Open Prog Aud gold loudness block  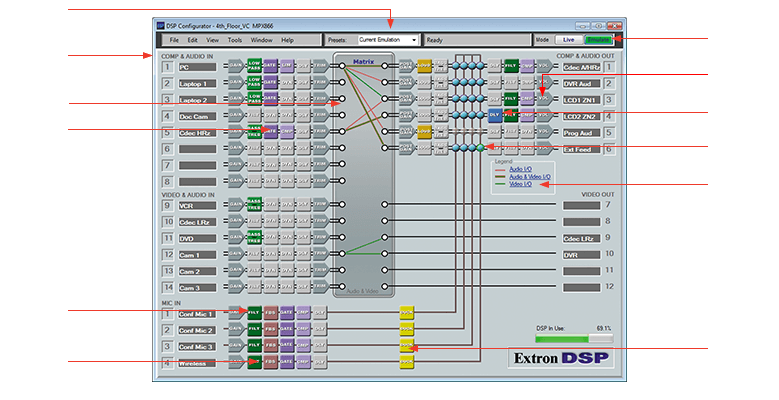pyautogui.click(x=424, y=132)
